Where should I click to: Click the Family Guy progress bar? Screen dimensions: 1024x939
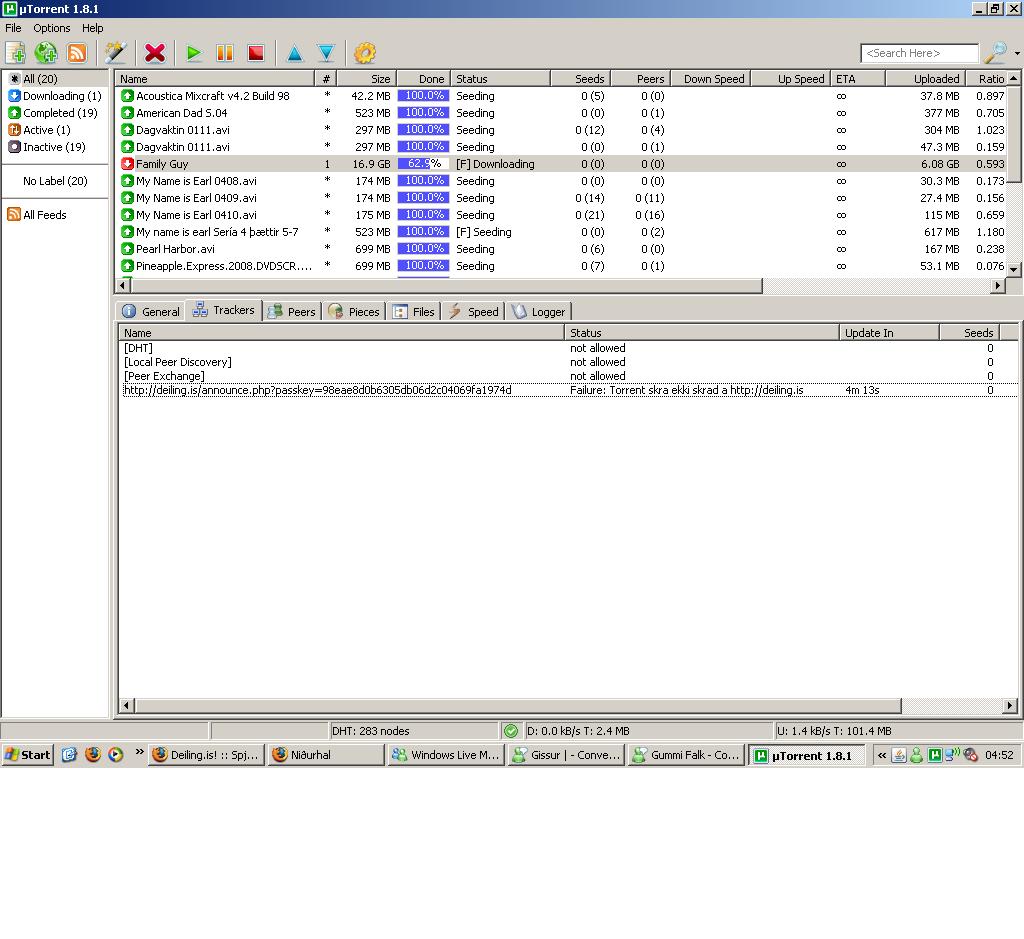[424, 164]
